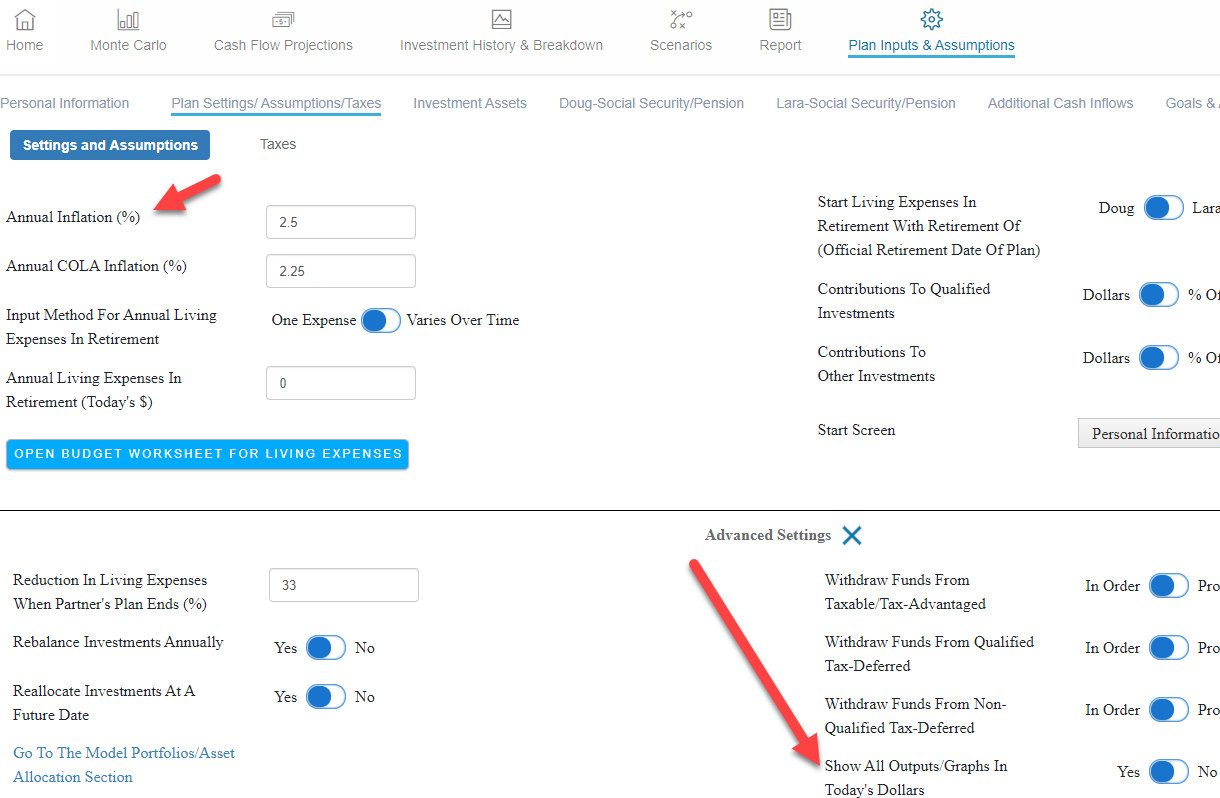The image size is (1220, 798).
Task: Toggle Reallocate Investments At A Future Date
Action: (326, 697)
